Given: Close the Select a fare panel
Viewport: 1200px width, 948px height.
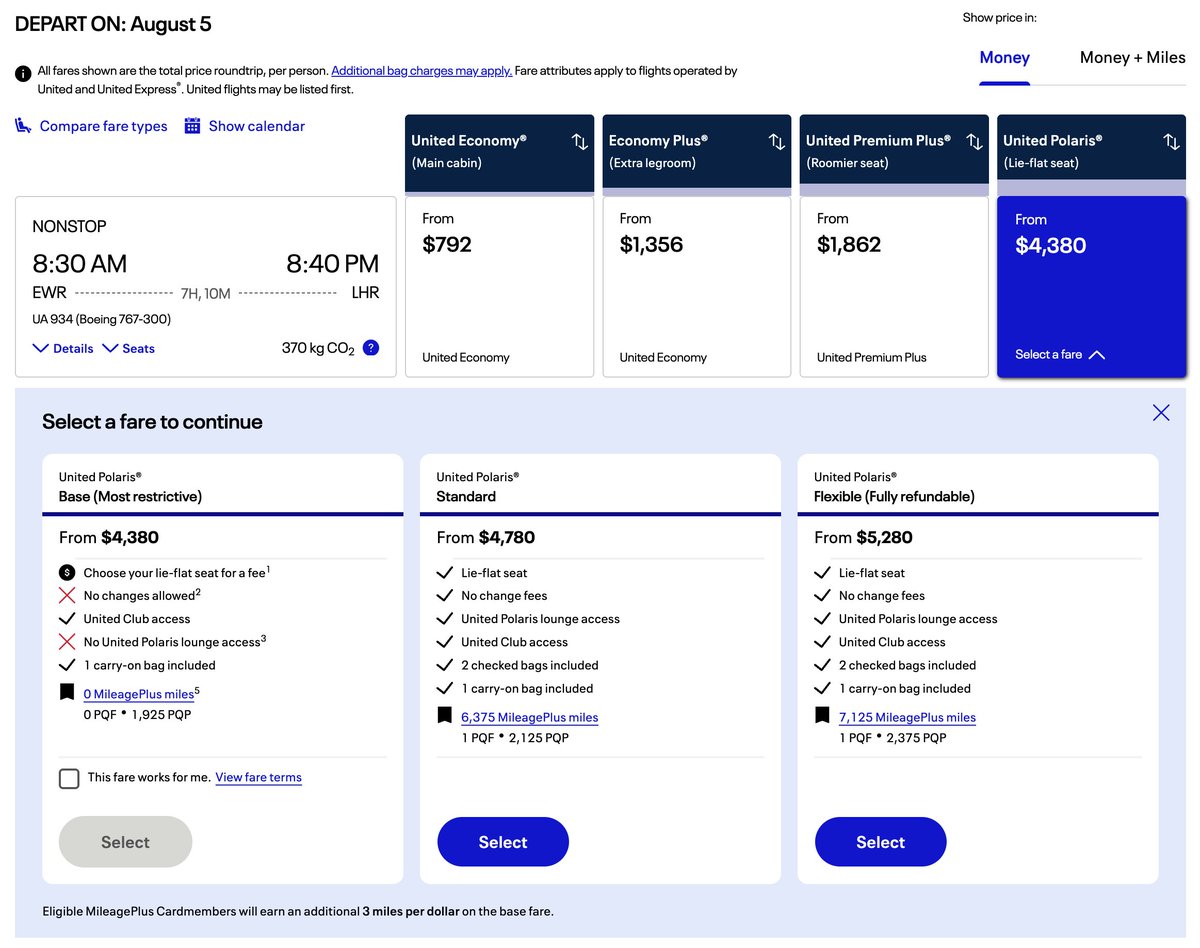Looking at the screenshot, I should 1161,412.
